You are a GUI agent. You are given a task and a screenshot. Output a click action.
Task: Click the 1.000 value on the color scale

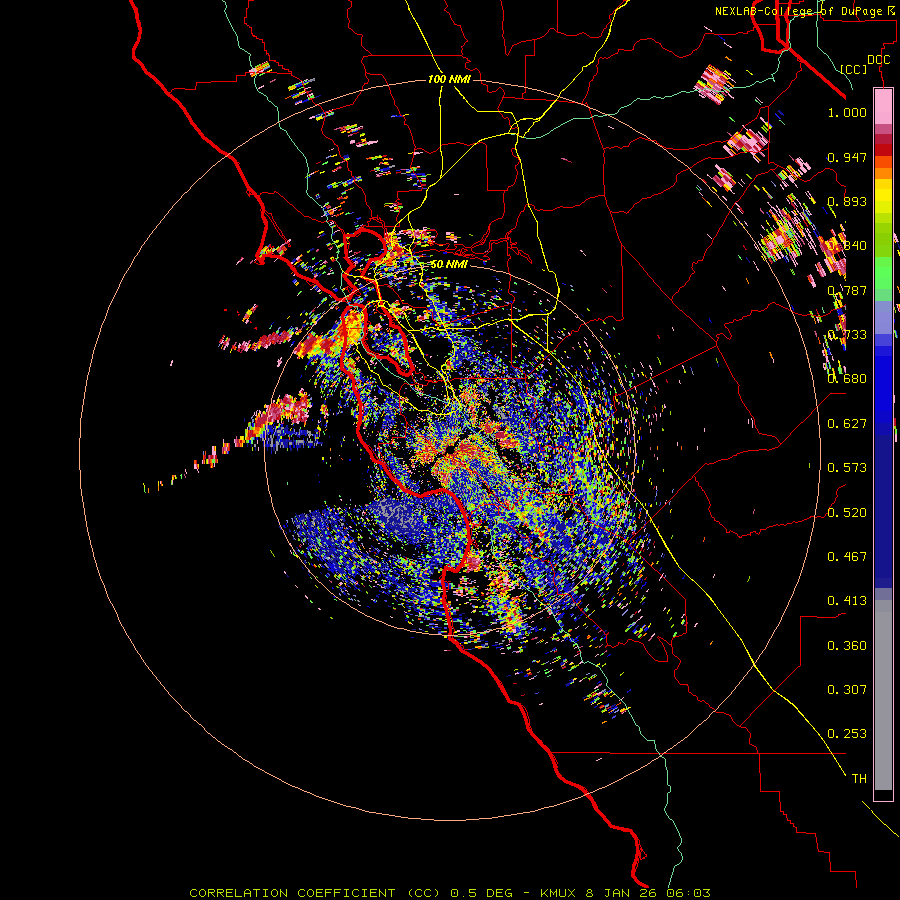(x=847, y=113)
